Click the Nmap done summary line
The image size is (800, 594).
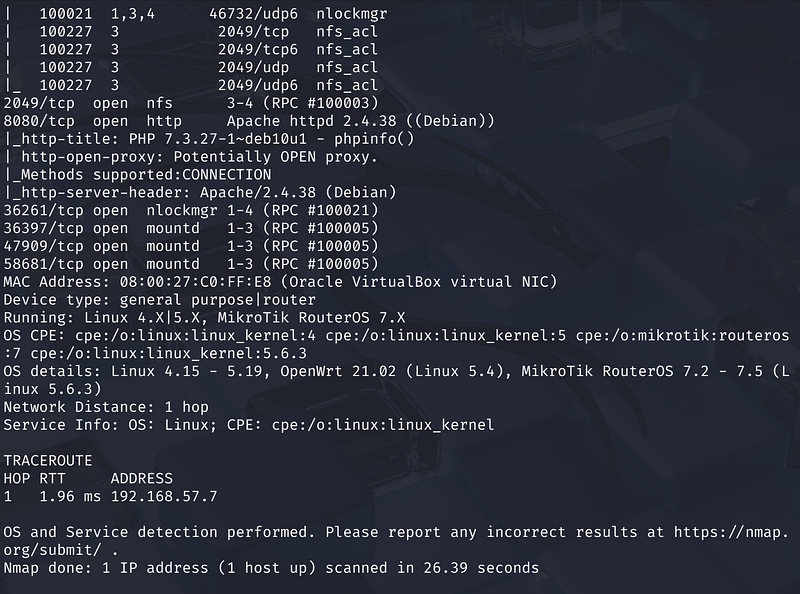[x=270, y=568]
